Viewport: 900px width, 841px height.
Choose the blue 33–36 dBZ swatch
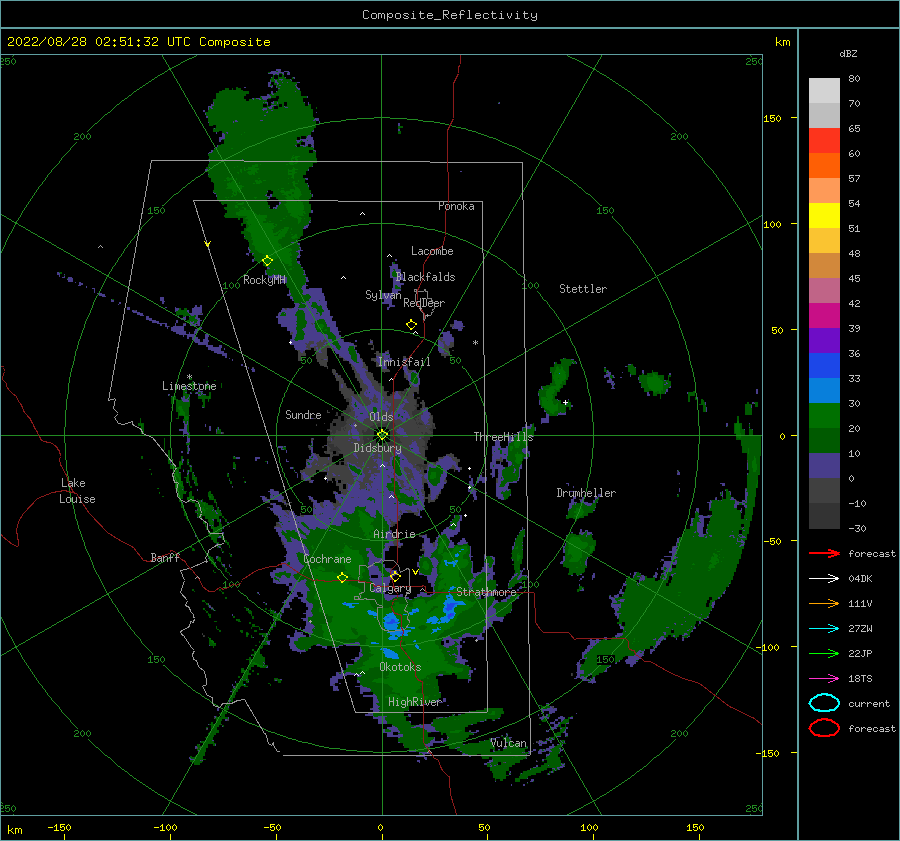point(824,366)
